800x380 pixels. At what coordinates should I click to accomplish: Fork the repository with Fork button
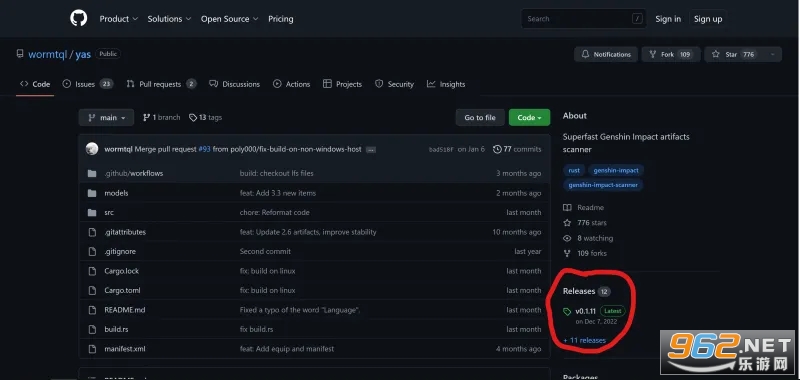[670, 54]
